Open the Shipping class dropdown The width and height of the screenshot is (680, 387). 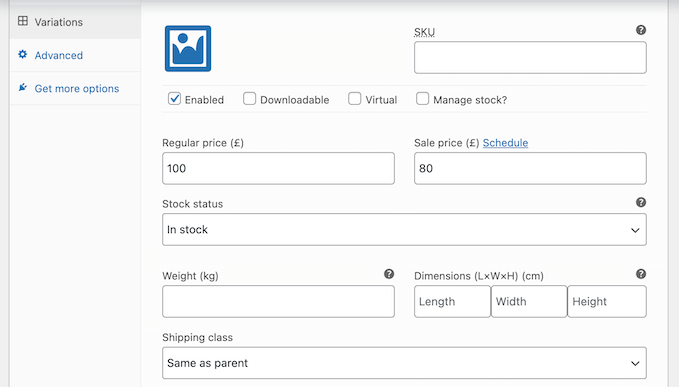click(404, 363)
